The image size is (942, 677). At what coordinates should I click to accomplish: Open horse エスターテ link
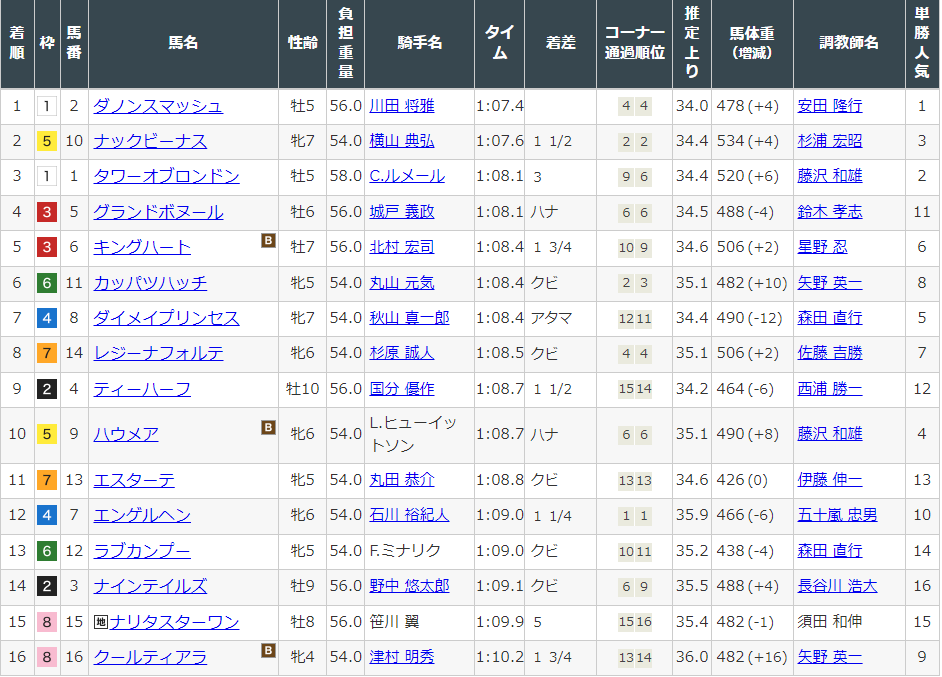click(134, 480)
